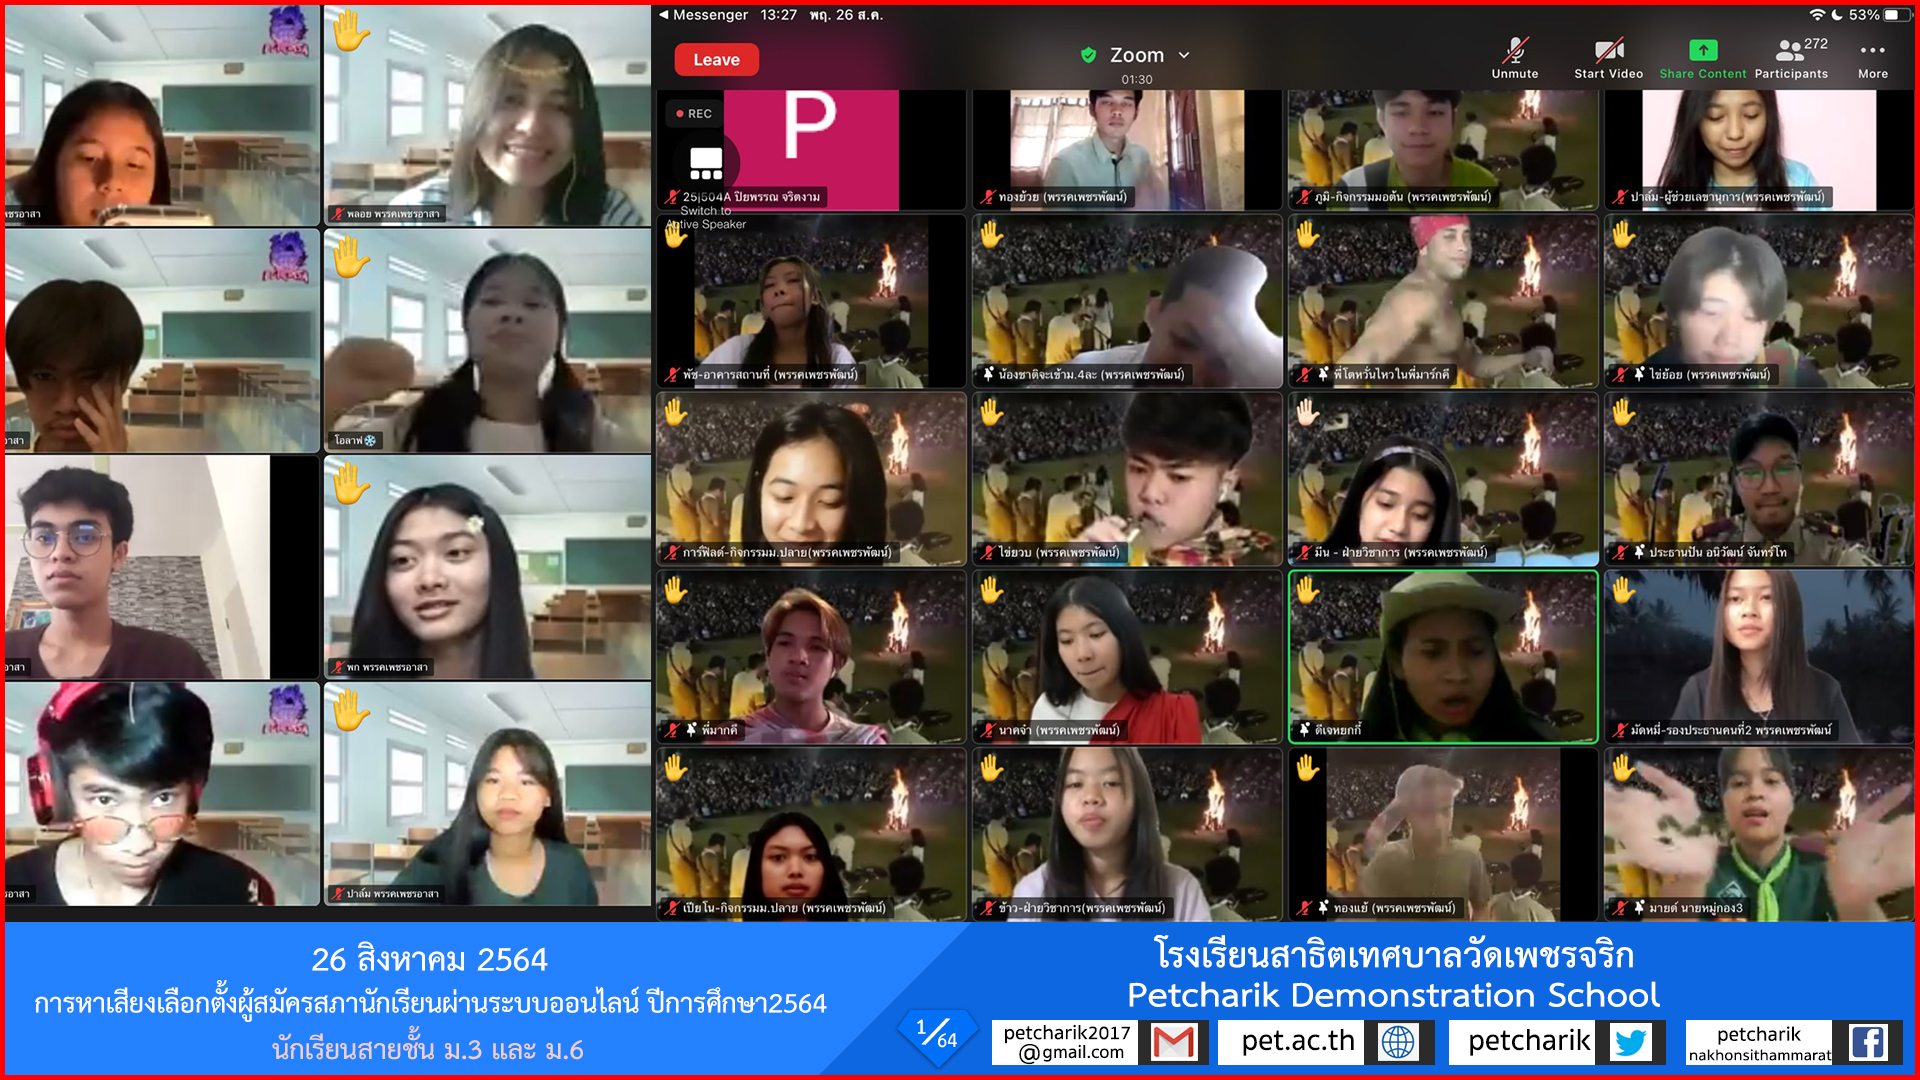1920x1080 pixels.
Task: Click raised hand on เปียโน tile
Action: [677, 768]
